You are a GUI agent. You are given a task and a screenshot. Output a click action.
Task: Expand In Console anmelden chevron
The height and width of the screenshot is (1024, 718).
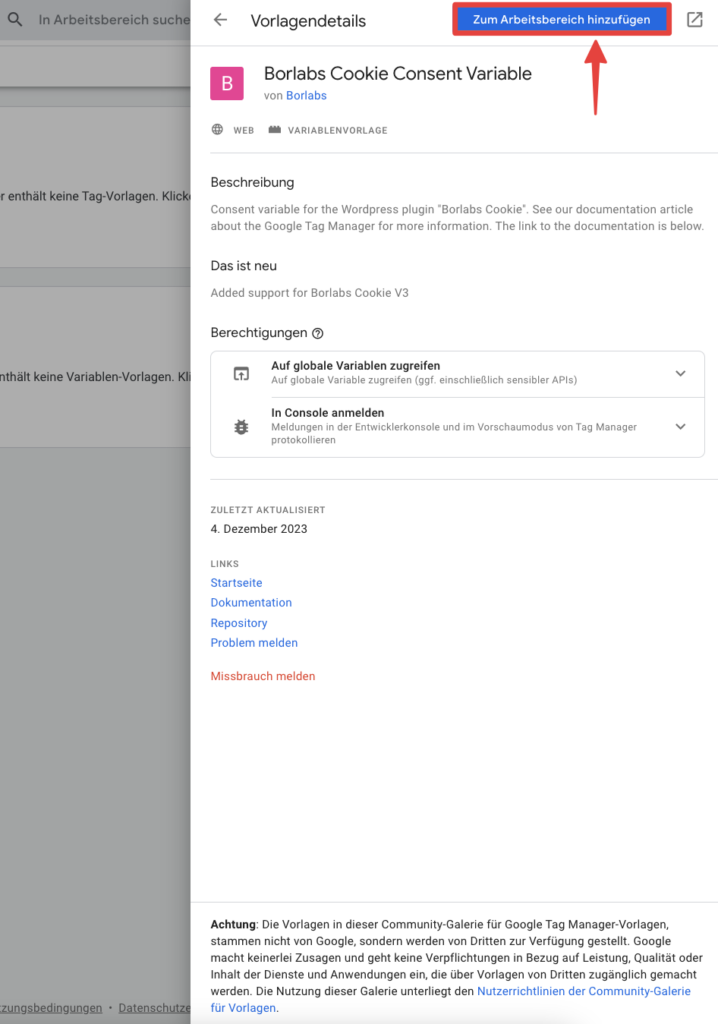click(x=680, y=426)
